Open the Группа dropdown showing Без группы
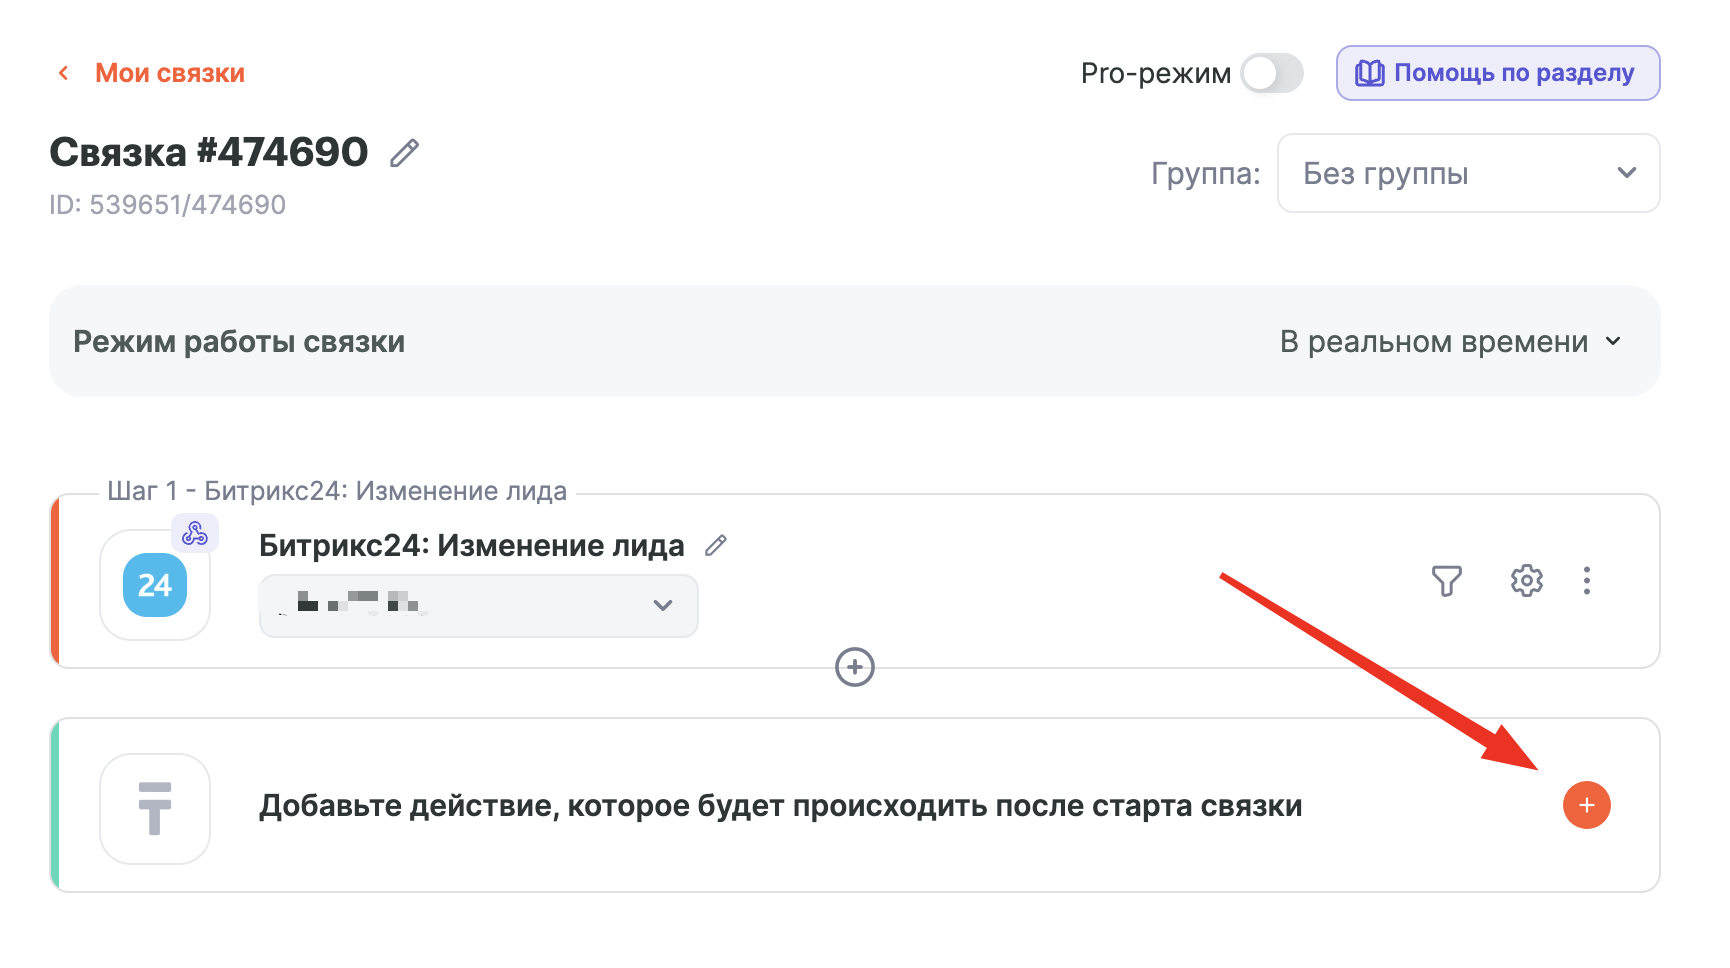Screen dimensions: 1730x968 pos(1468,173)
